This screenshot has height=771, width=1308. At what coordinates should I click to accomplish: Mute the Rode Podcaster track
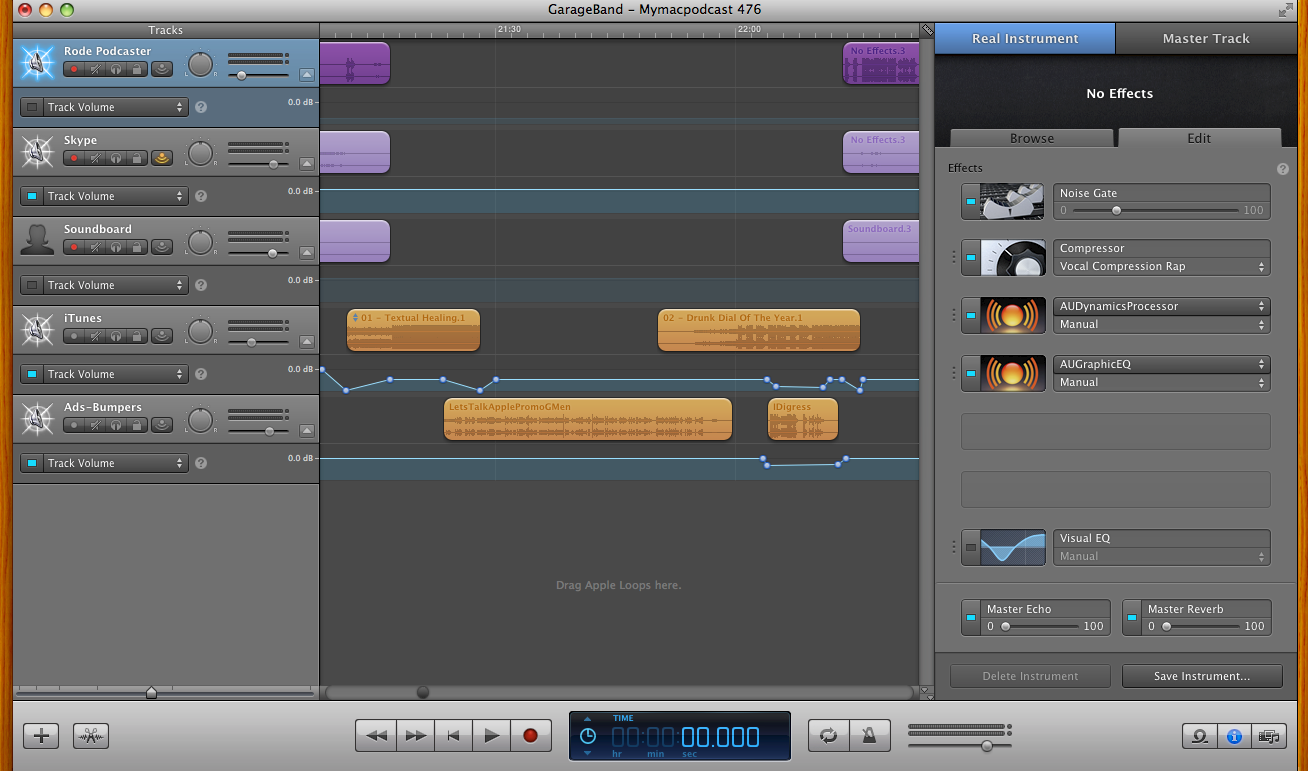(x=95, y=70)
